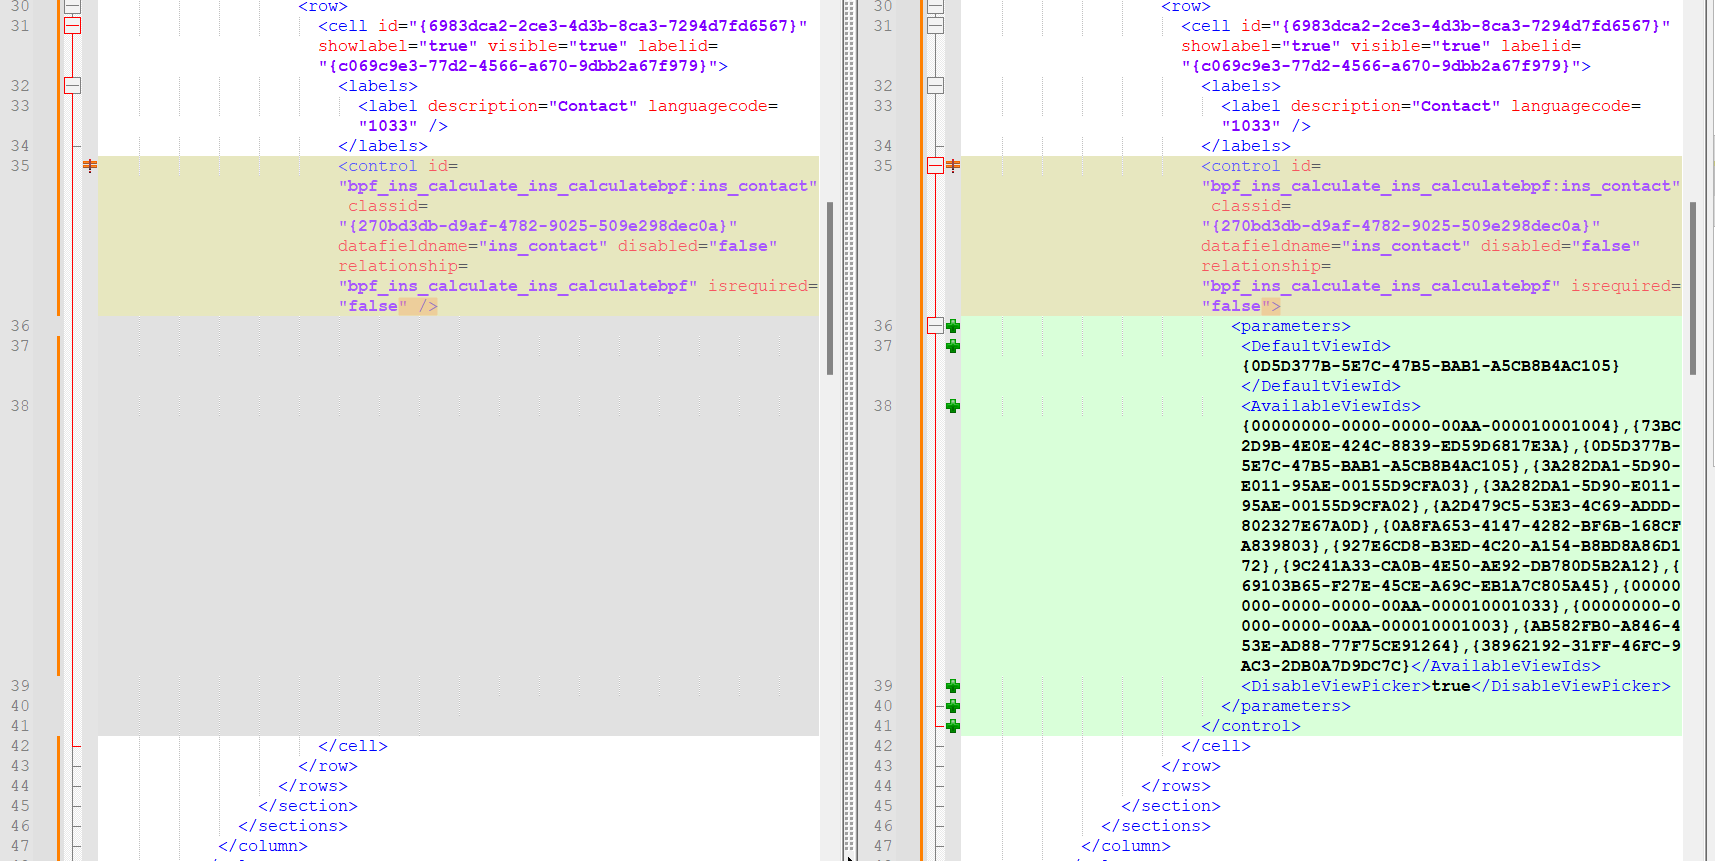Collapse the cell fold marker on left line 31
The height and width of the screenshot is (861, 1715).
click(x=72, y=26)
